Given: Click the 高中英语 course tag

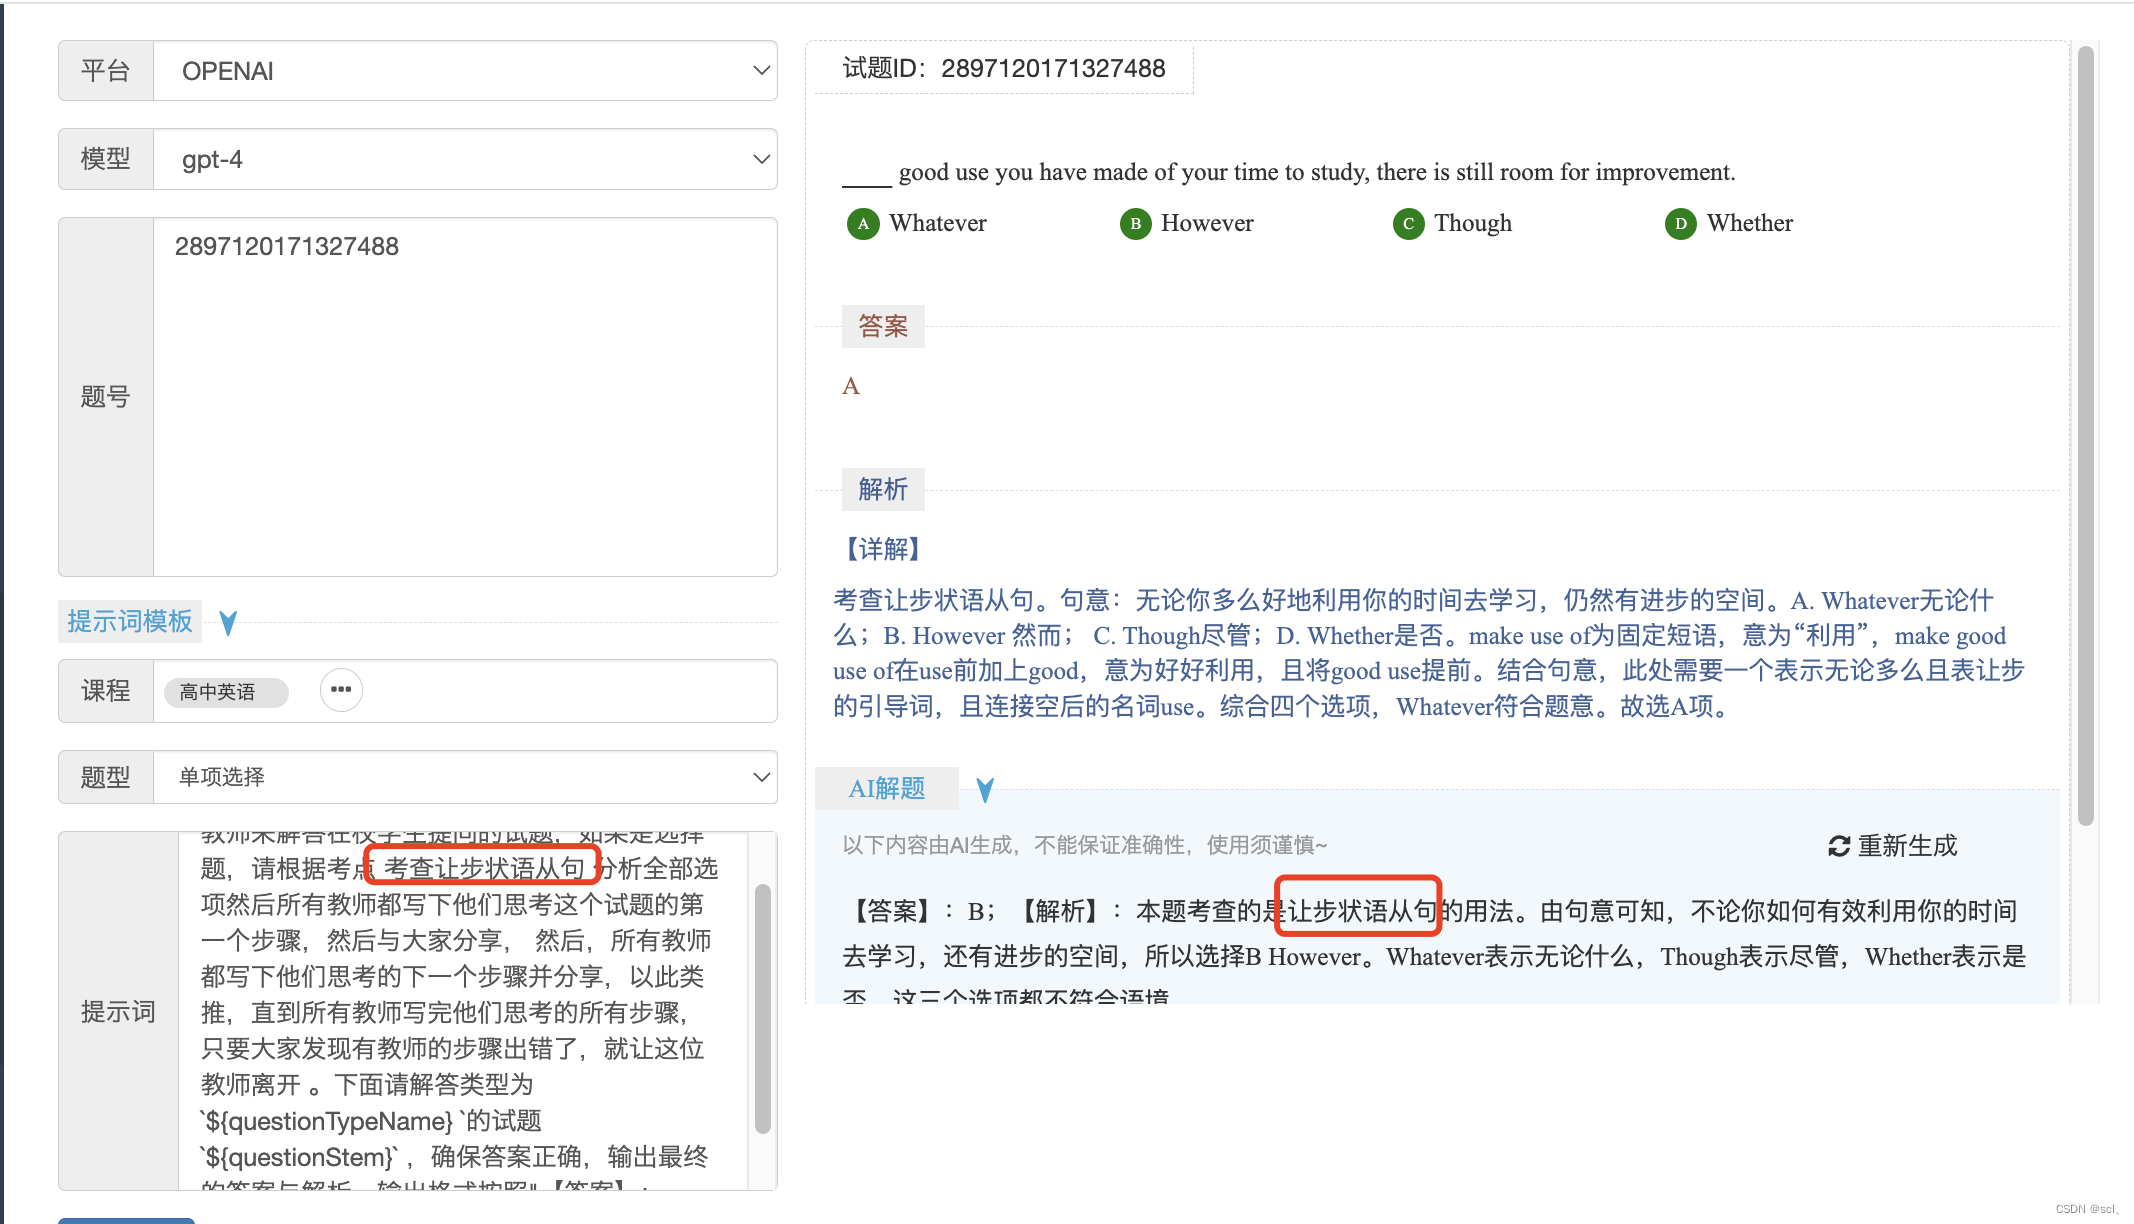Looking at the screenshot, I should [x=218, y=692].
